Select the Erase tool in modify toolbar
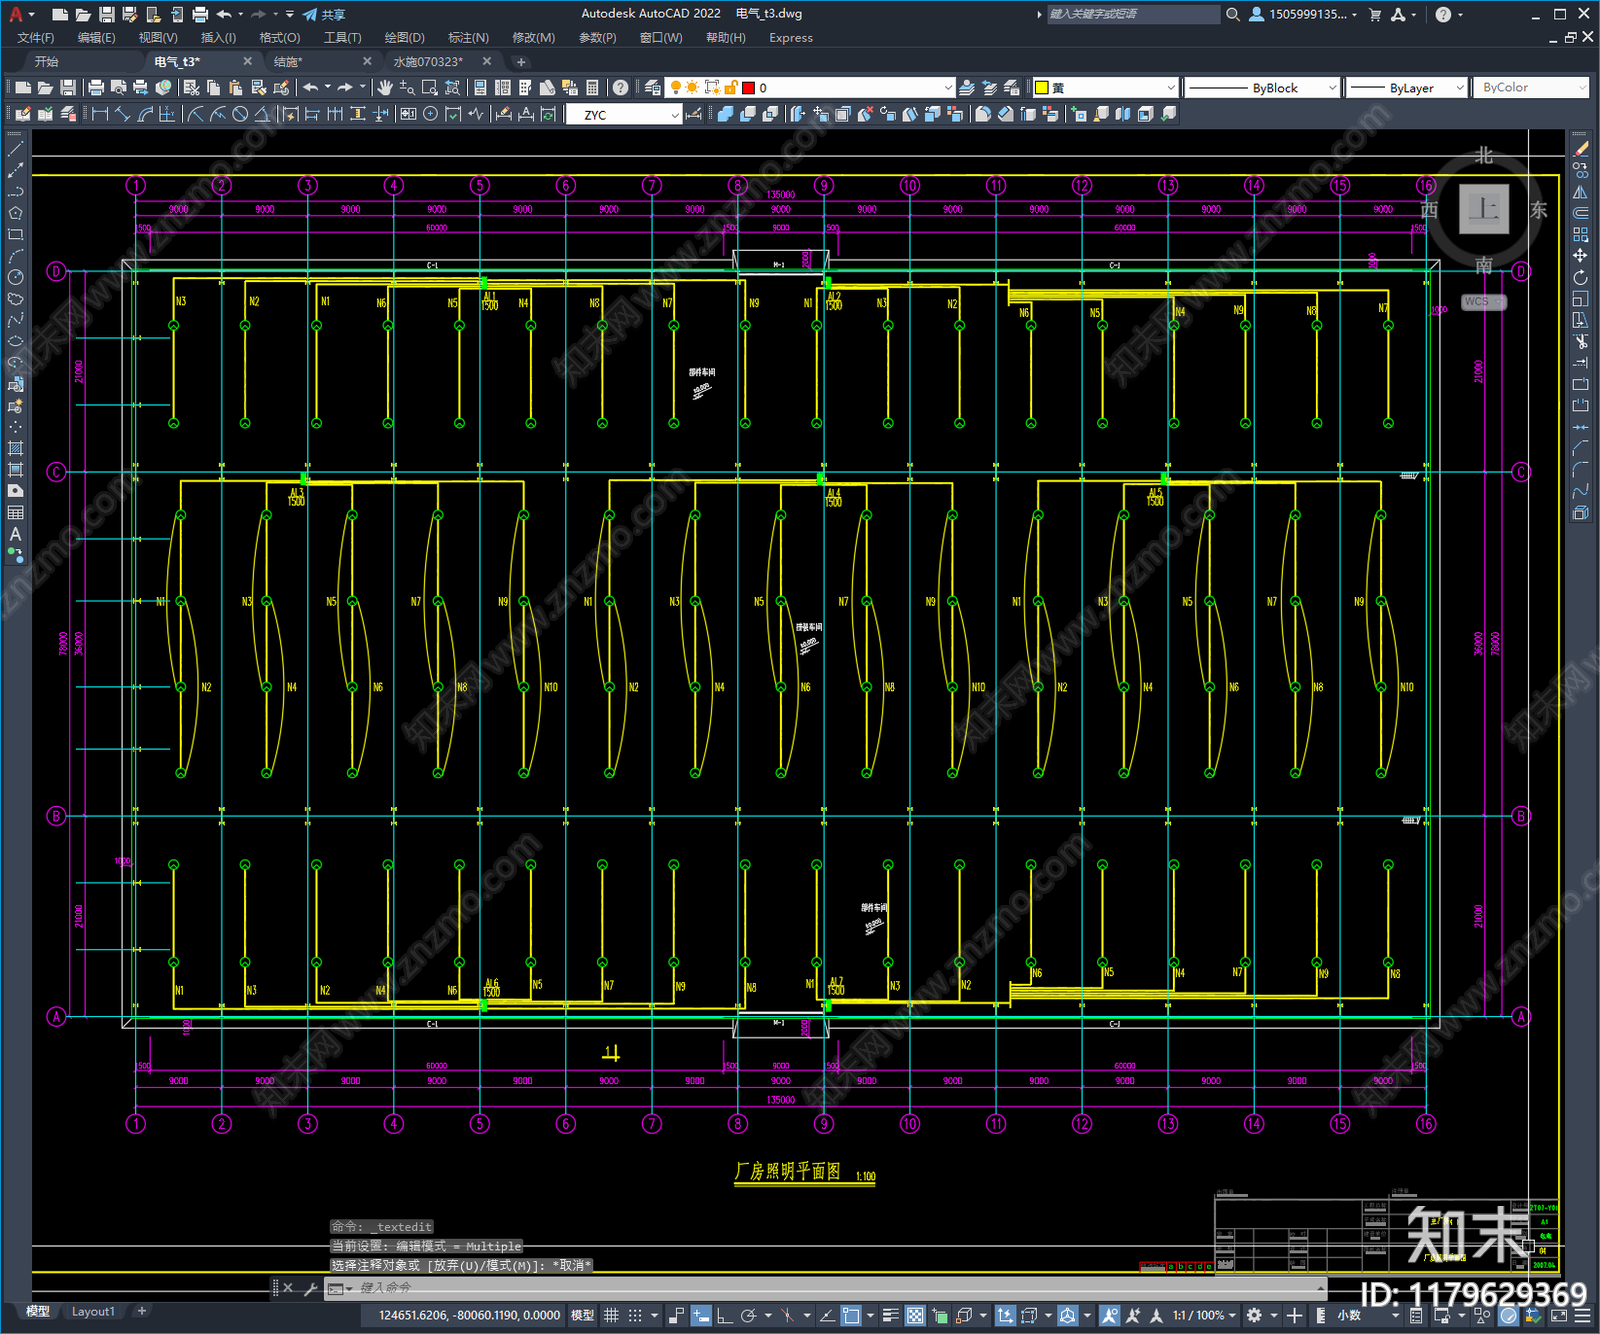The height and width of the screenshot is (1334, 1600). pyautogui.click(x=1580, y=149)
